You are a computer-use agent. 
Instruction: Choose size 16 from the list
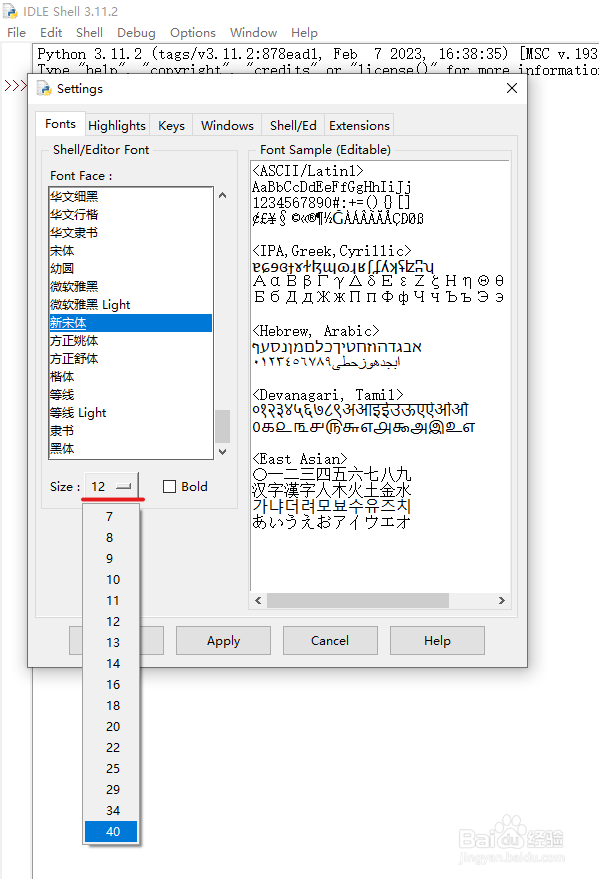pyautogui.click(x=111, y=684)
